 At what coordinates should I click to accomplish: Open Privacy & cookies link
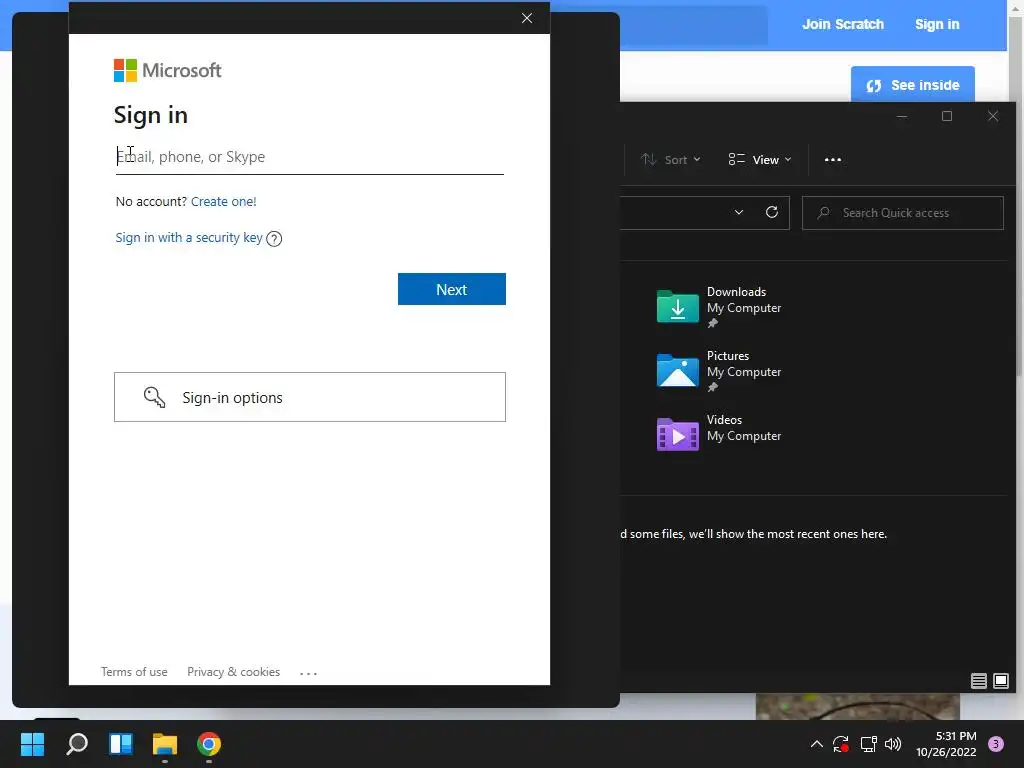point(233,672)
